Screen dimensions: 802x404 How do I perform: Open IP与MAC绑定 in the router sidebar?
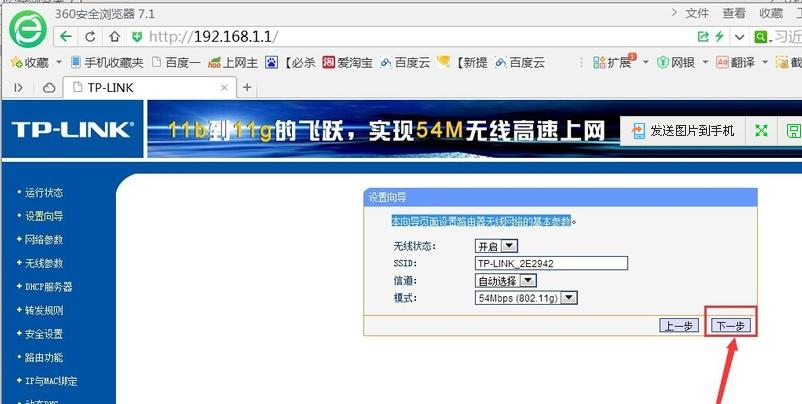click(51, 381)
